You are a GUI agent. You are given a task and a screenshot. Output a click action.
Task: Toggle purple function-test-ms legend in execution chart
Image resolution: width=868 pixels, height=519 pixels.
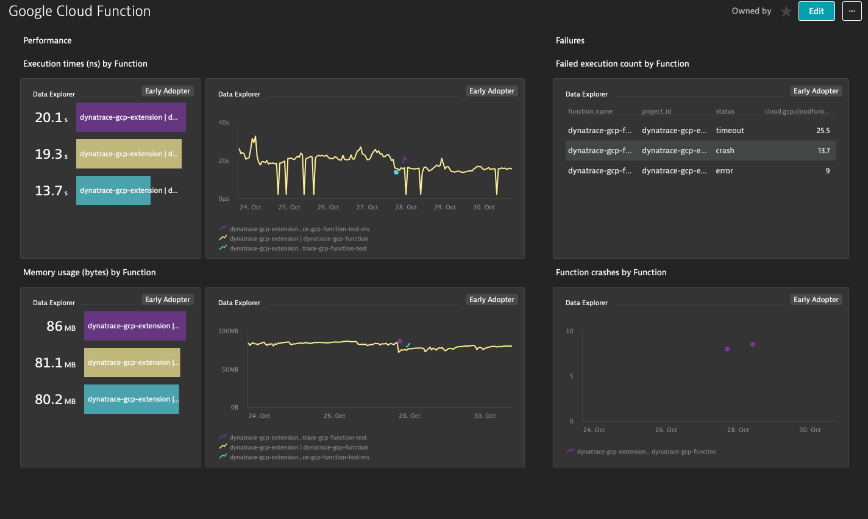tap(294, 229)
